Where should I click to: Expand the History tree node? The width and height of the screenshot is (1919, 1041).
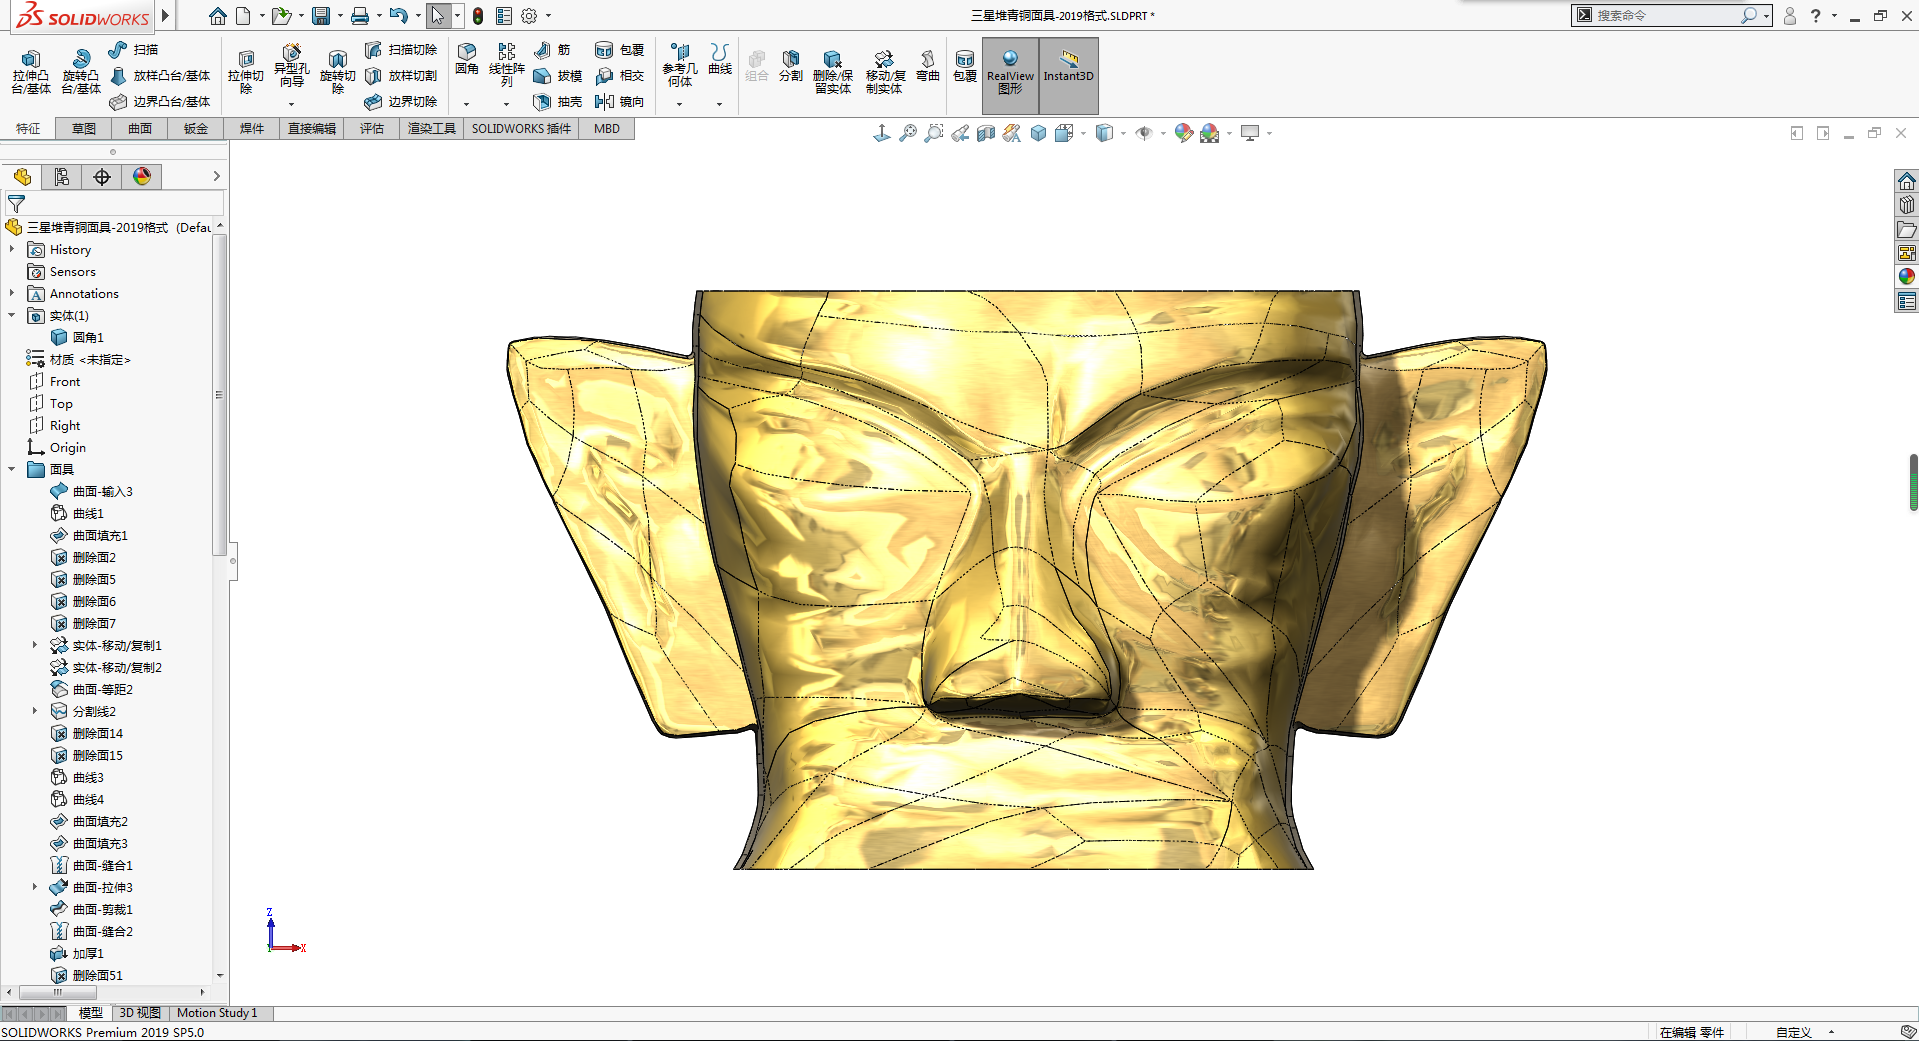pos(12,249)
